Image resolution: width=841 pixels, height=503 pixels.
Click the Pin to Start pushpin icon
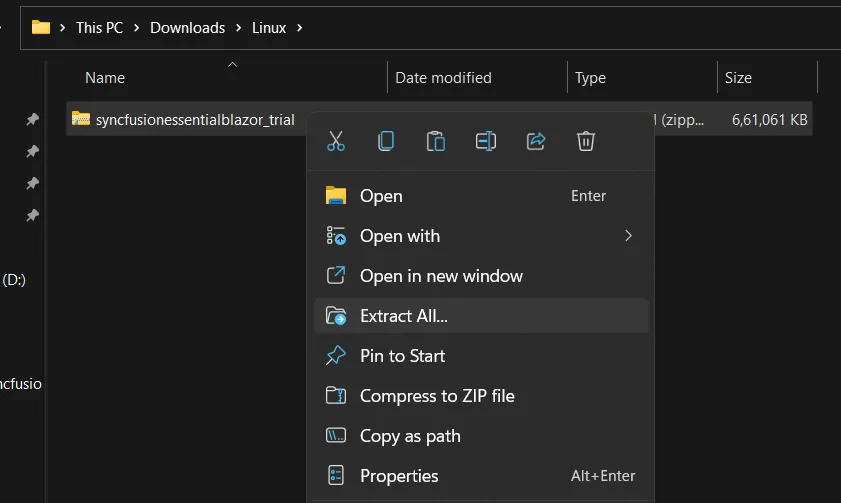point(336,355)
